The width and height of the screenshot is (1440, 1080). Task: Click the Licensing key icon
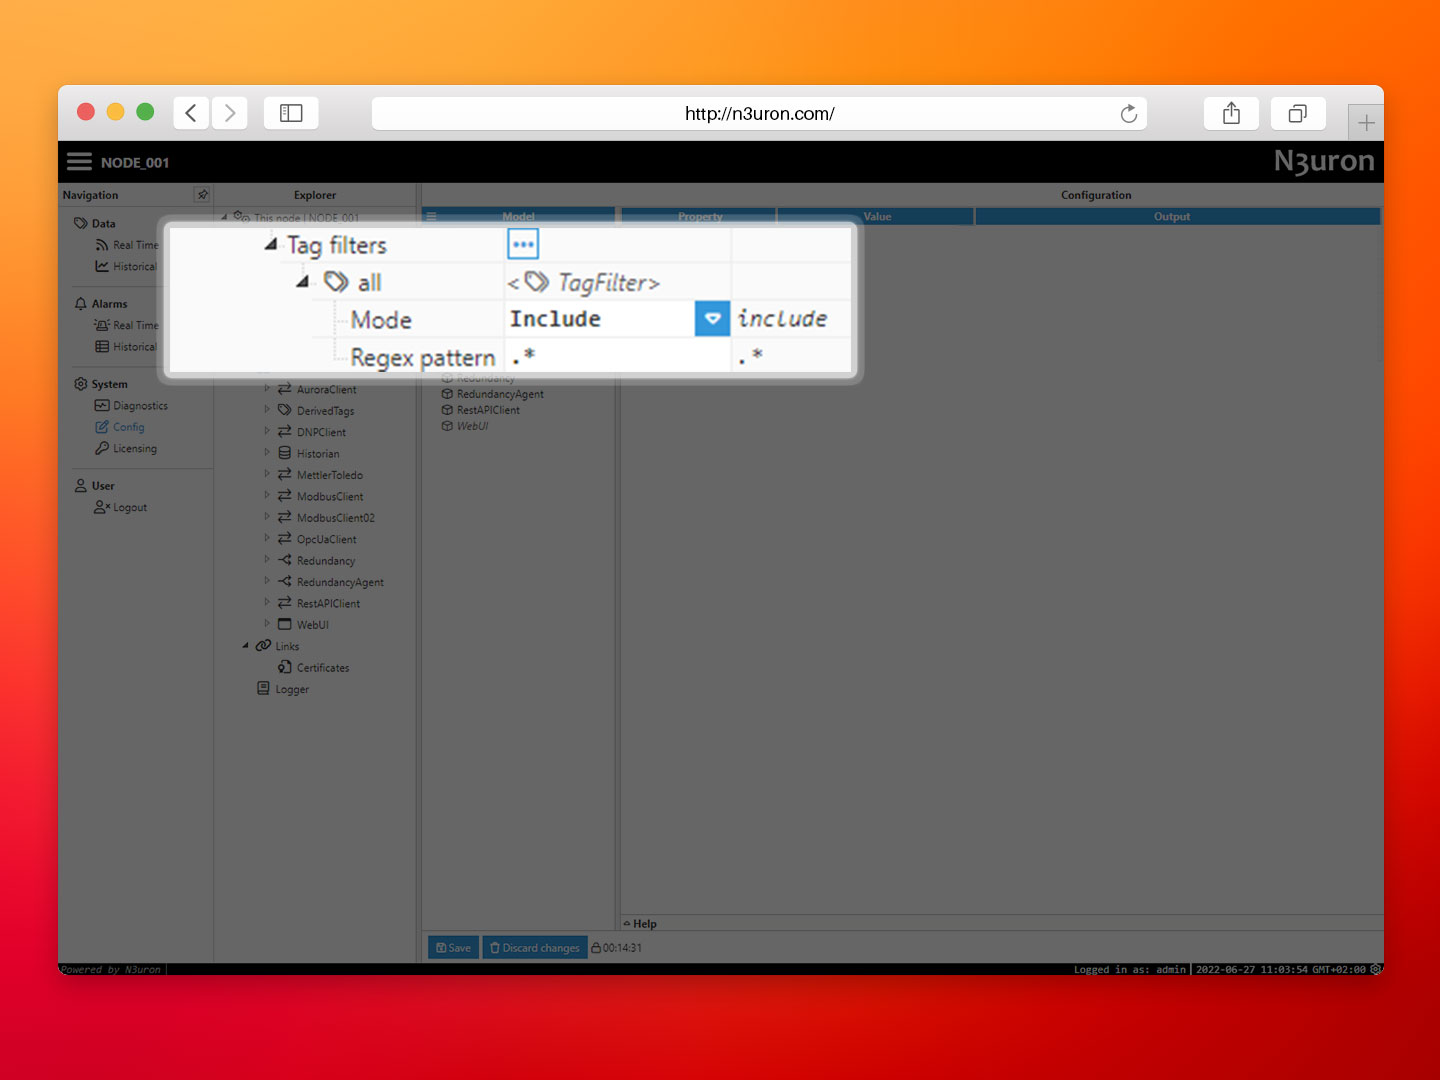pos(102,449)
